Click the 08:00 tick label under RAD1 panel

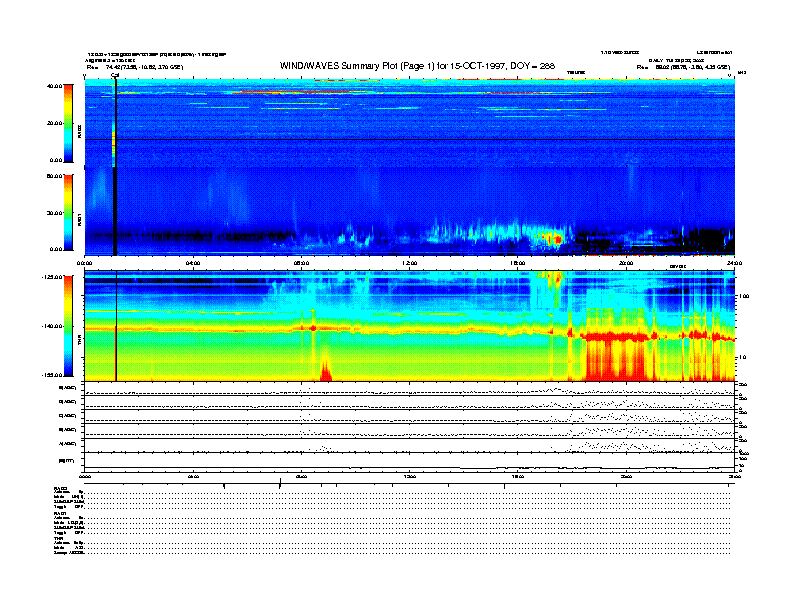click(301, 263)
